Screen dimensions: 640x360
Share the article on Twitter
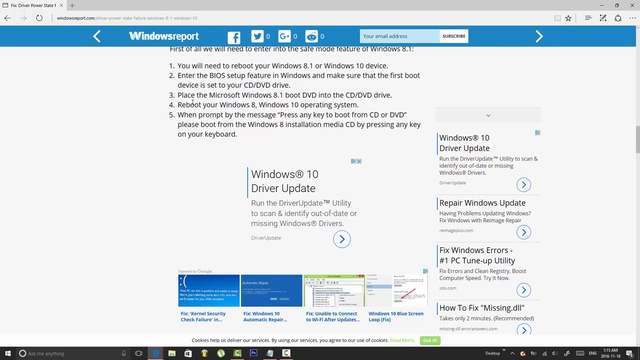(257, 36)
